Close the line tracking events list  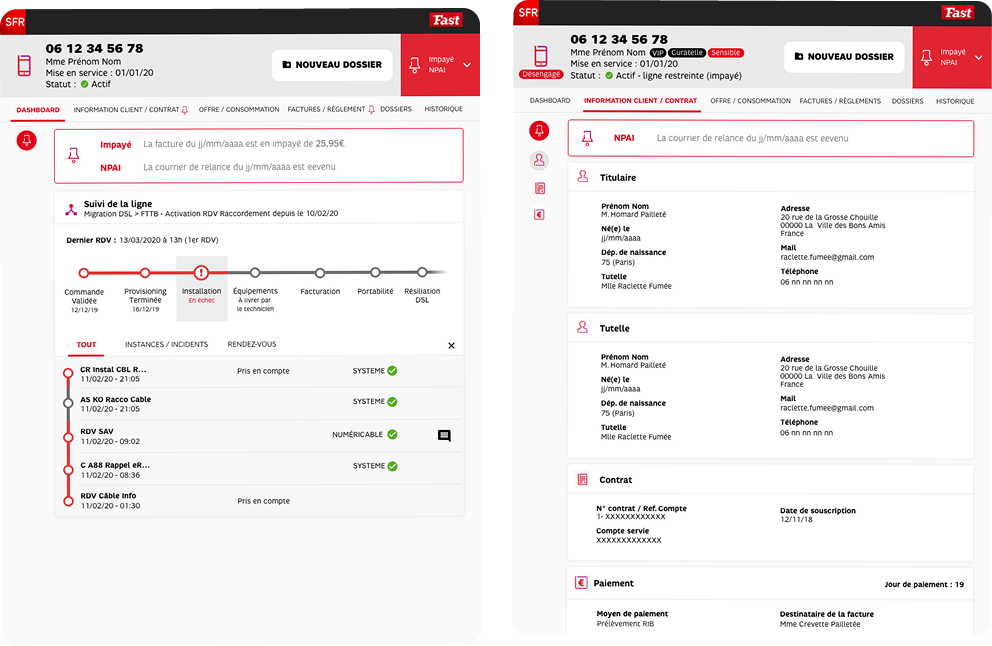[451, 346]
